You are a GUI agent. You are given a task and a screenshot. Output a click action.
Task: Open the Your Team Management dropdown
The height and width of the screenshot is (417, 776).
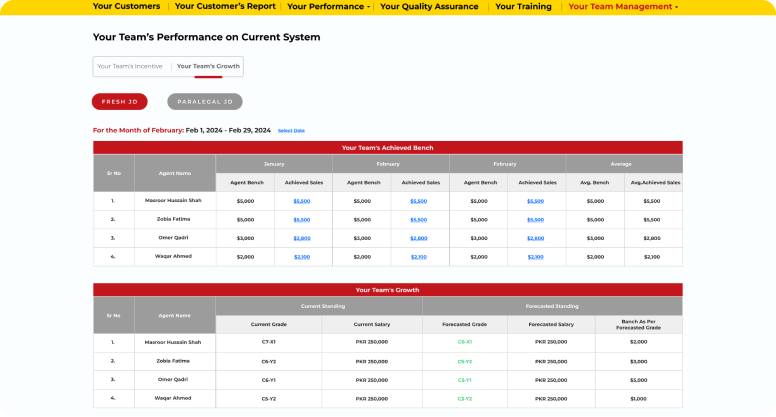622,6
